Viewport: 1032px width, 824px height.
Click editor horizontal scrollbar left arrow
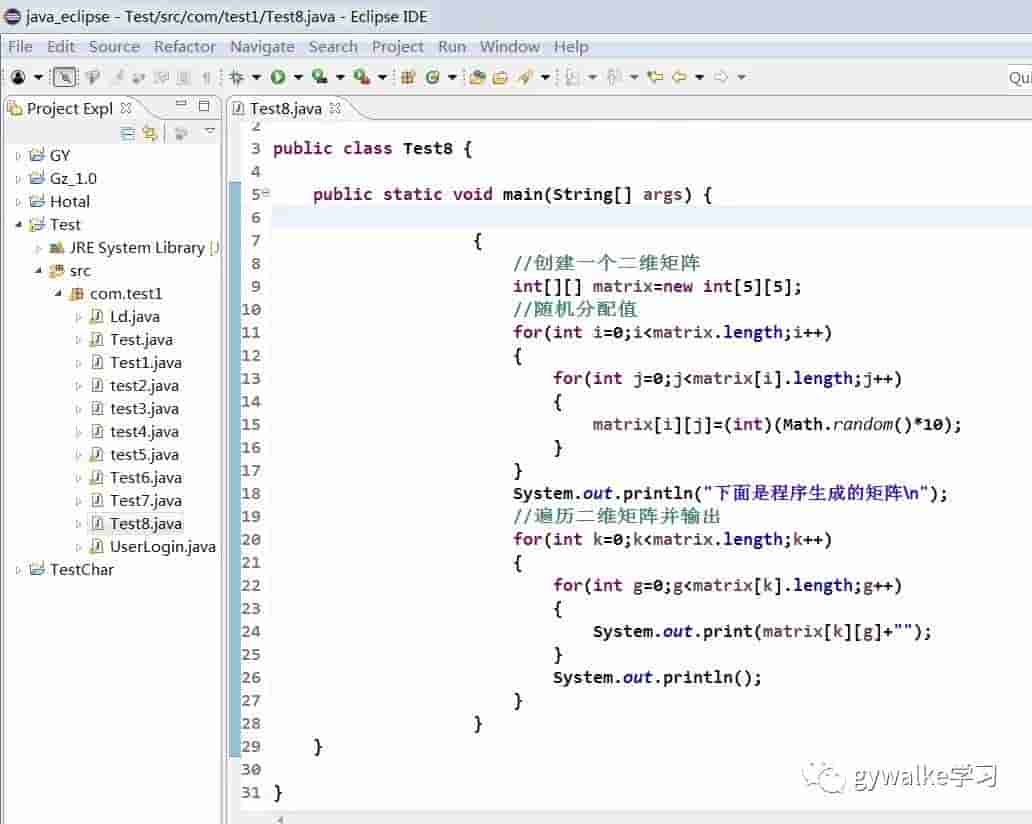[x=280, y=819]
